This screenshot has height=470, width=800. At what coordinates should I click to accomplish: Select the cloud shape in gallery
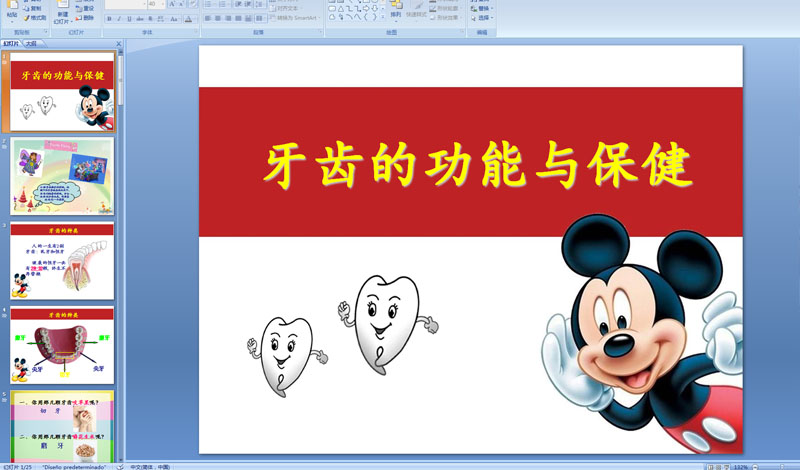[x=332, y=17]
